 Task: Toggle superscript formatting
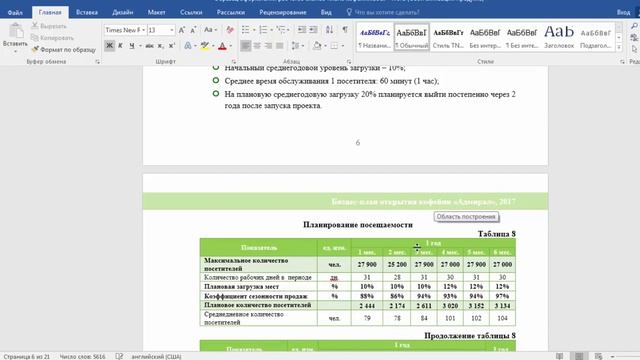172,46
